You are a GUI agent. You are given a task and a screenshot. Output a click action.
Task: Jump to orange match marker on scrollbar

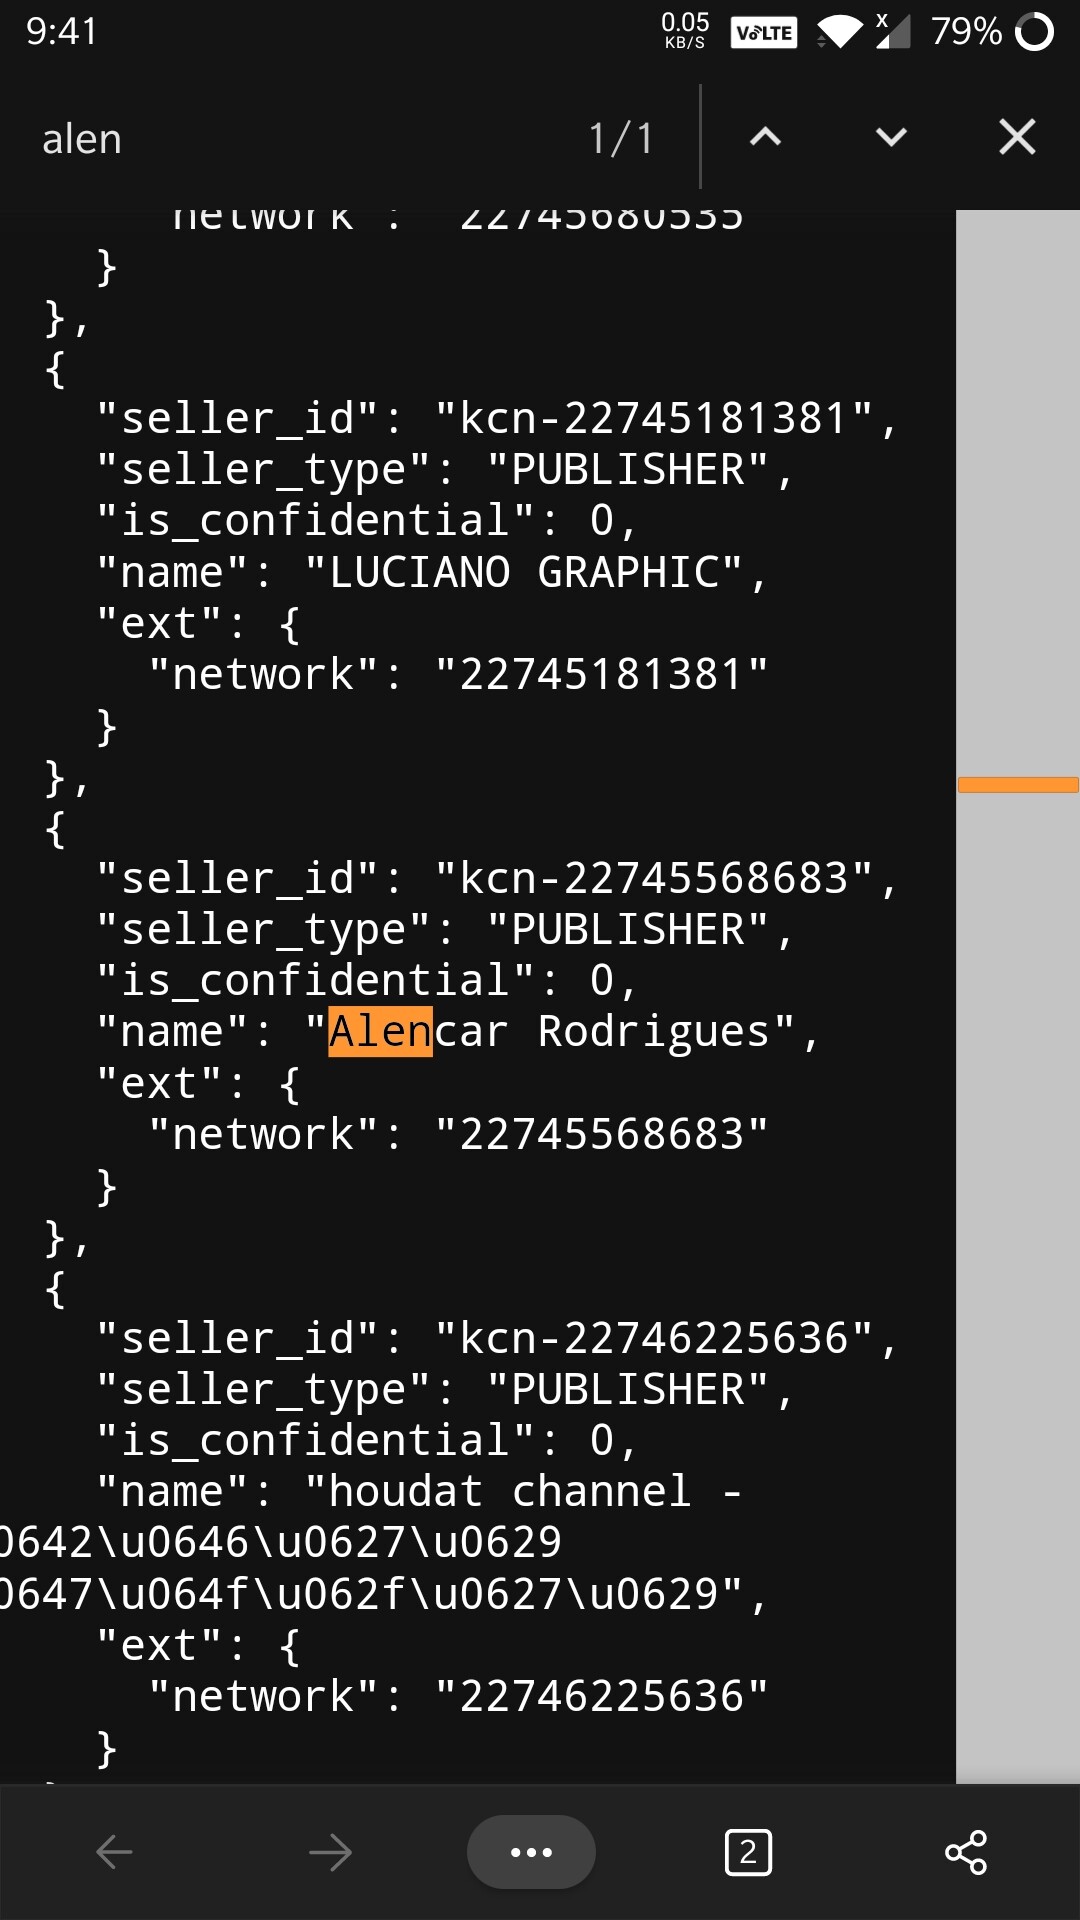pos(1018,785)
